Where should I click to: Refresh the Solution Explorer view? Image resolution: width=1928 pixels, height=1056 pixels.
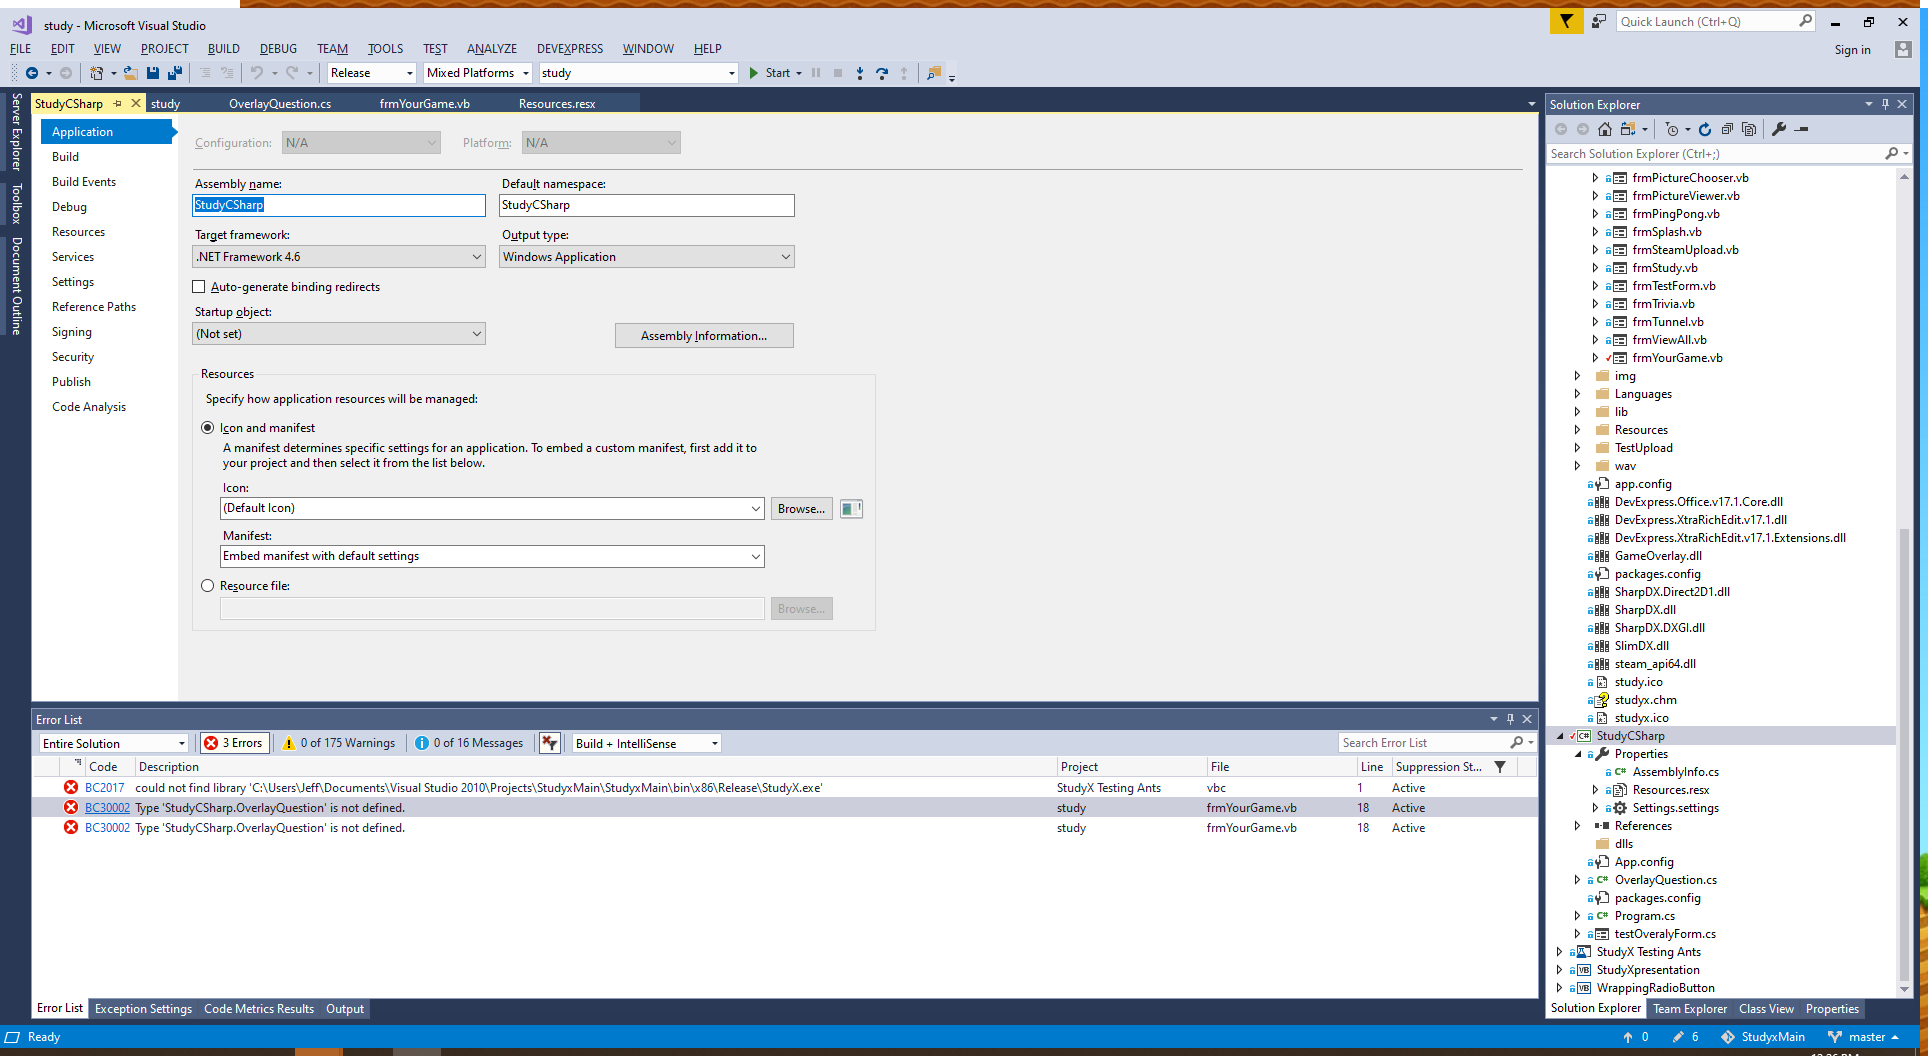[1705, 129]
